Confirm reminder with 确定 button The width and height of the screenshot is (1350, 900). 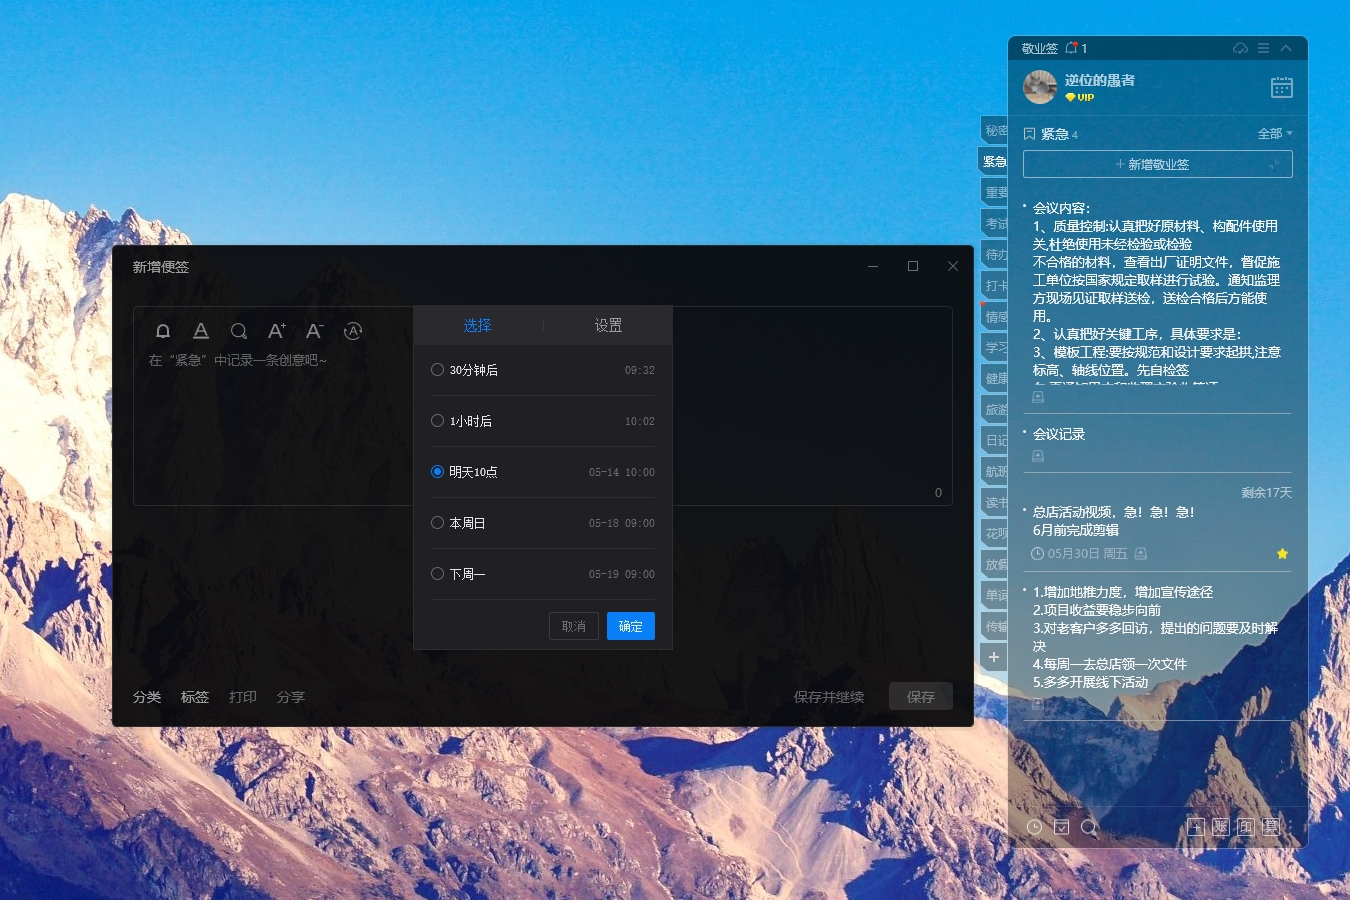tap(631, 626)
